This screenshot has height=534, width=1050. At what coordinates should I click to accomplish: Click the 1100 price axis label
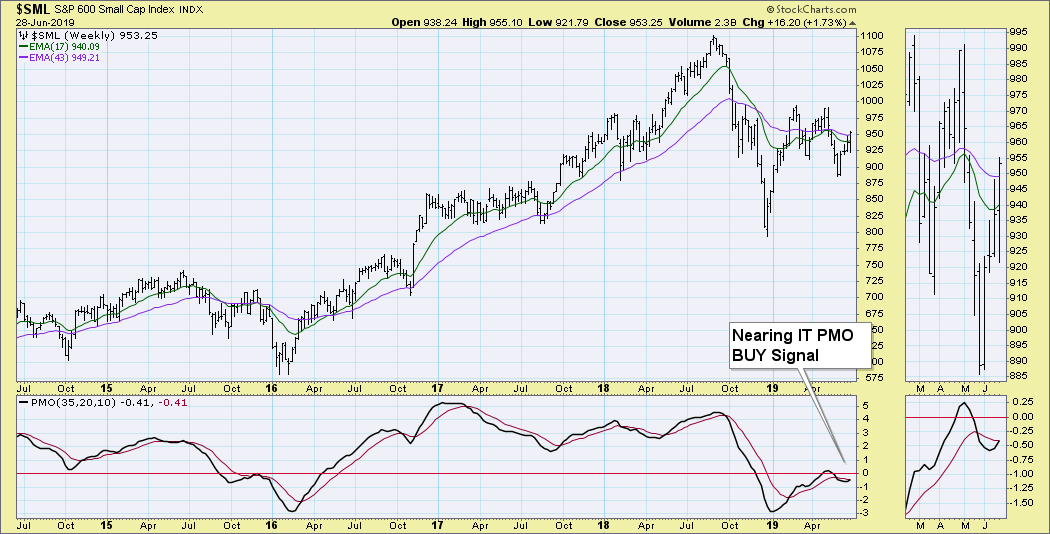click(x=872, y=36)
